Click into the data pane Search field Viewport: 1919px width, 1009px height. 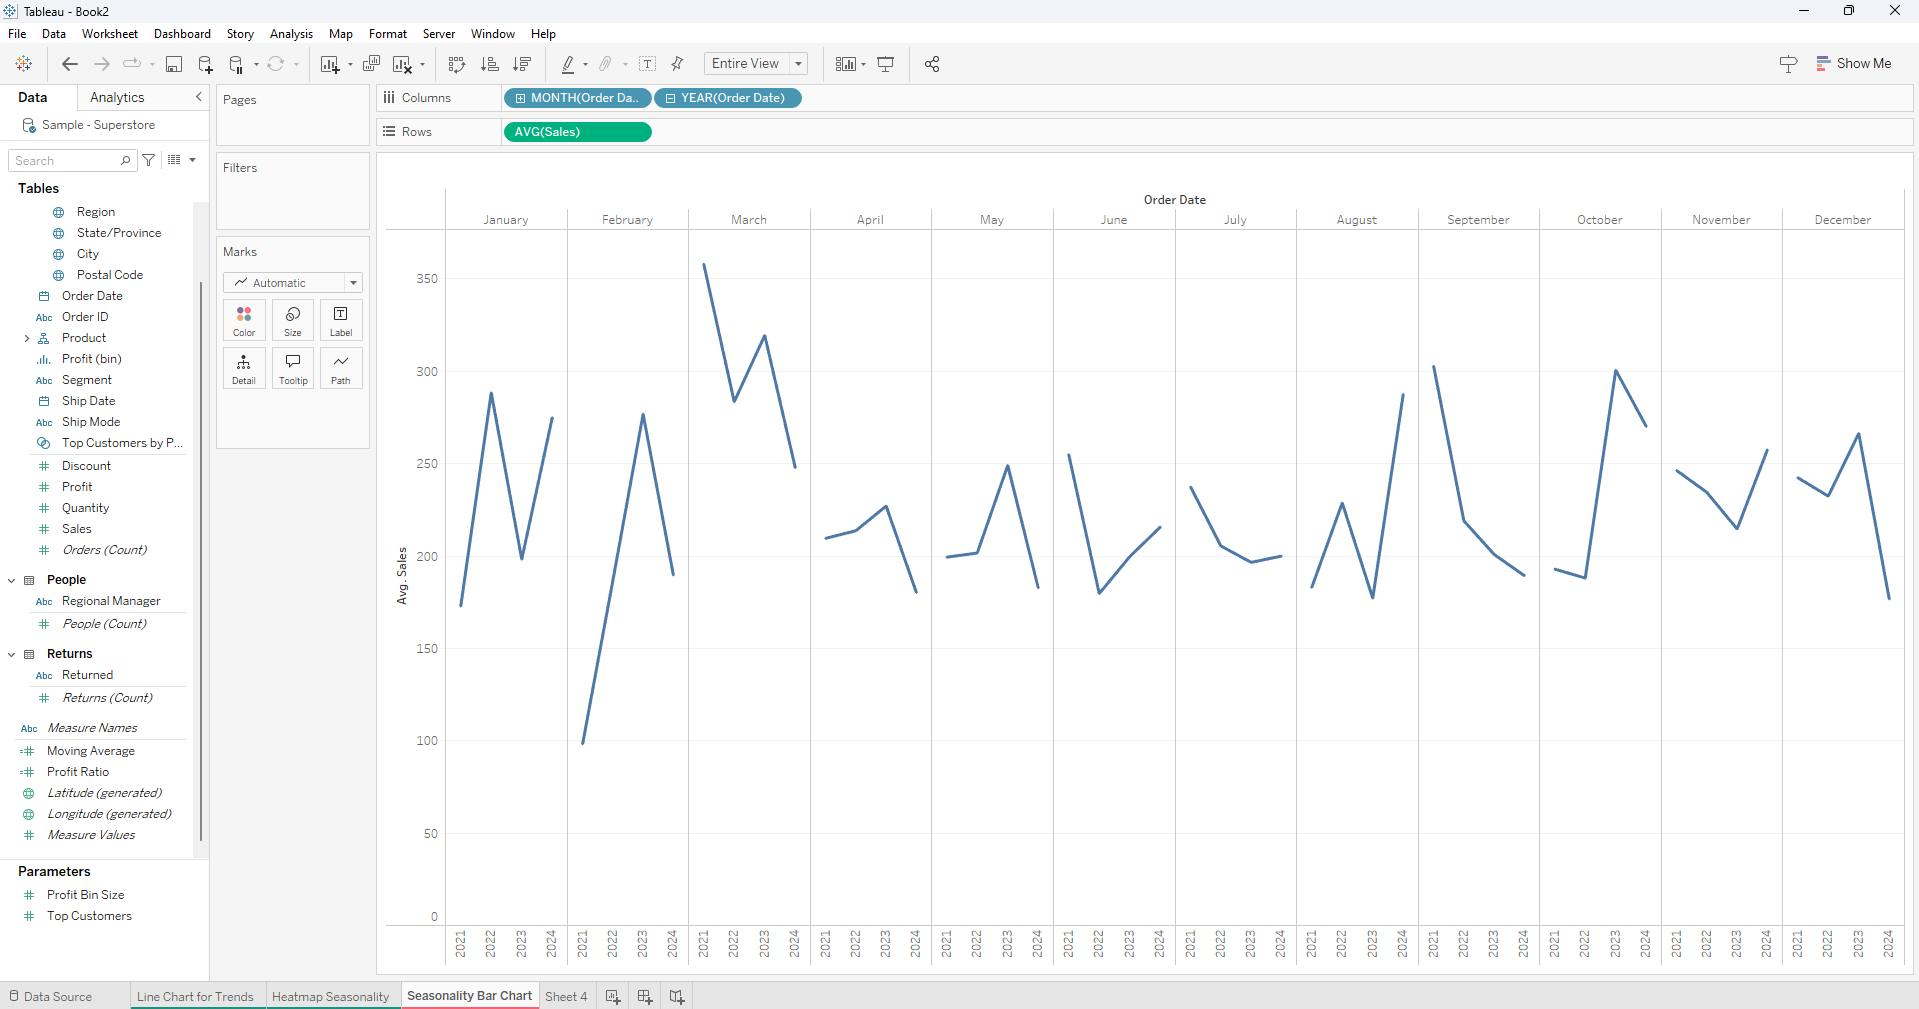[72, 160]
